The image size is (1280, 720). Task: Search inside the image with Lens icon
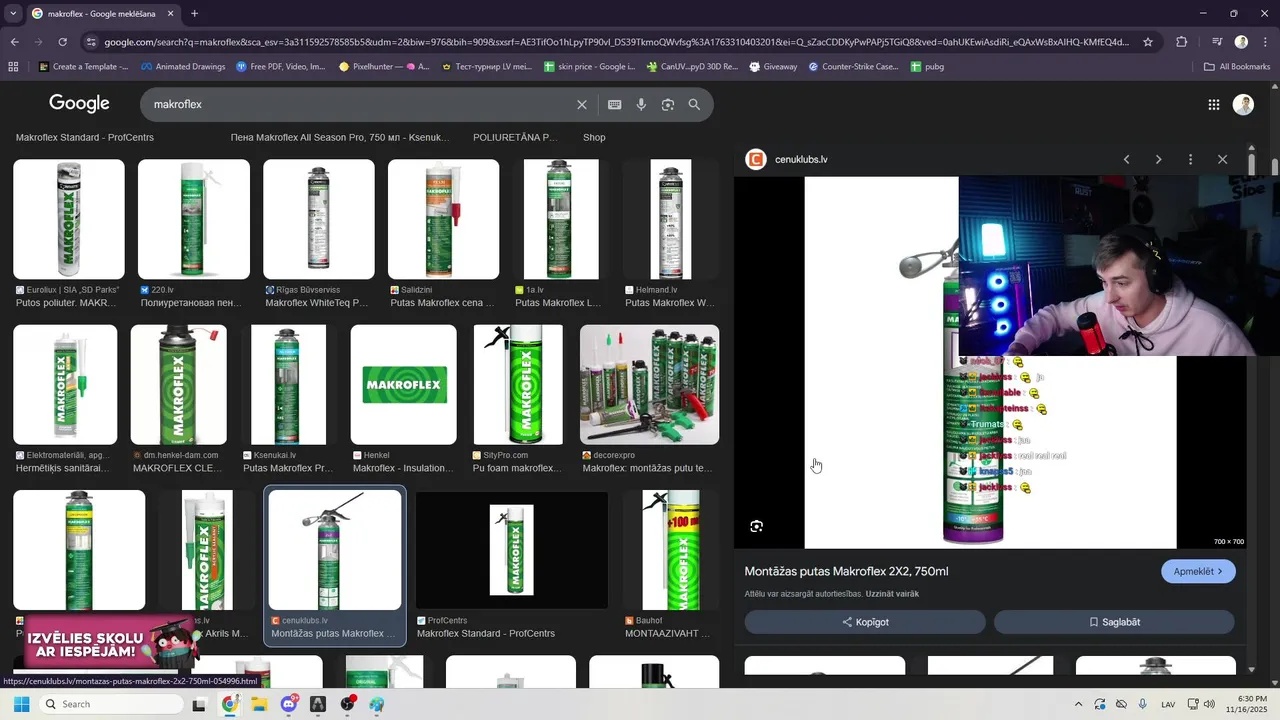[757, 526]
